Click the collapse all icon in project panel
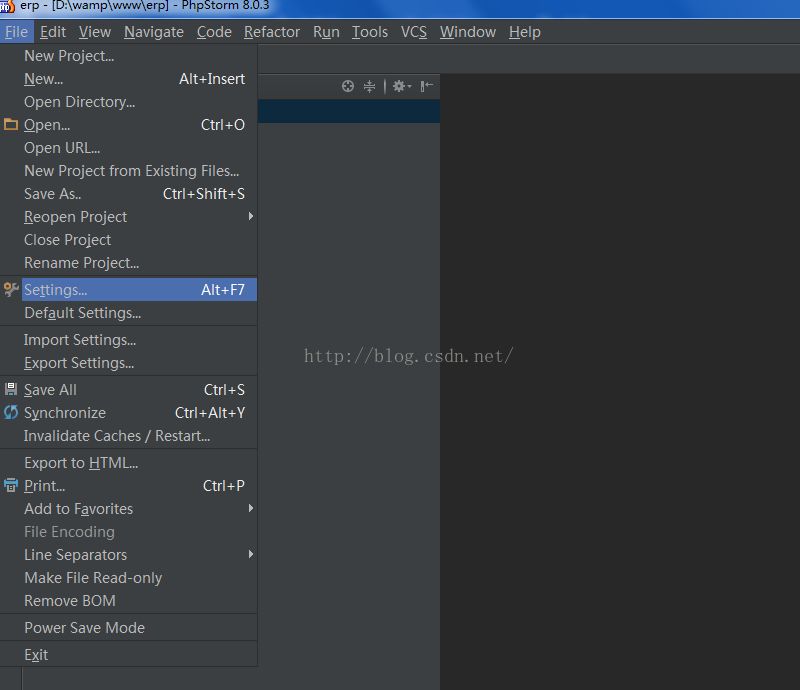Image resolution: width=800 pixels, height=690 pixels. pyautogui.click(x=369, y=86)
